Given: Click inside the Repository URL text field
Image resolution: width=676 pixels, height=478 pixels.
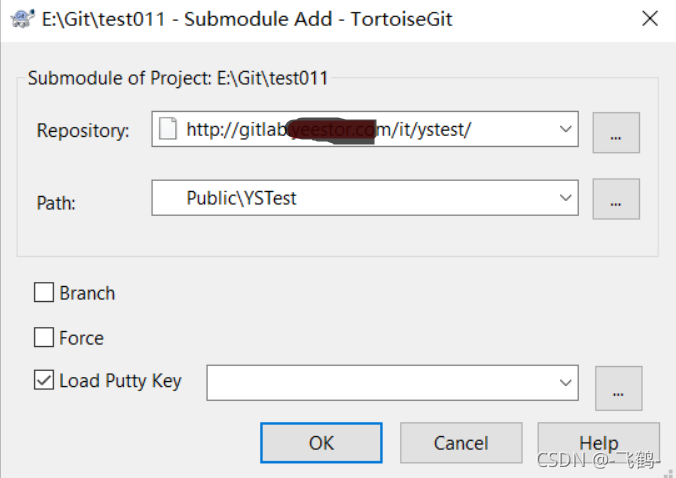Looking at the screenshot, I should (360, 129).
